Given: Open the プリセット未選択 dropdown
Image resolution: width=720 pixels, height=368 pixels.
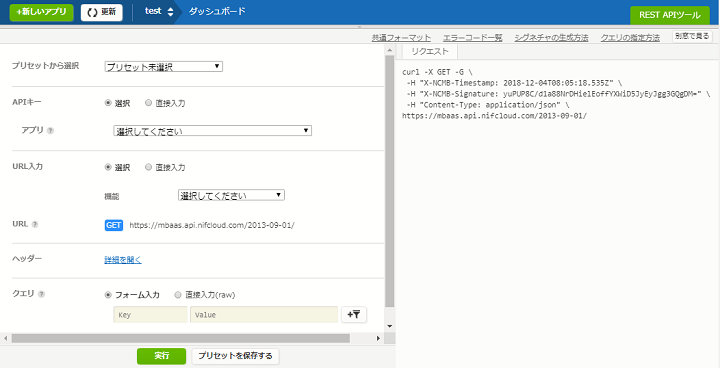Looking at the screenshot, I should 163,67.
